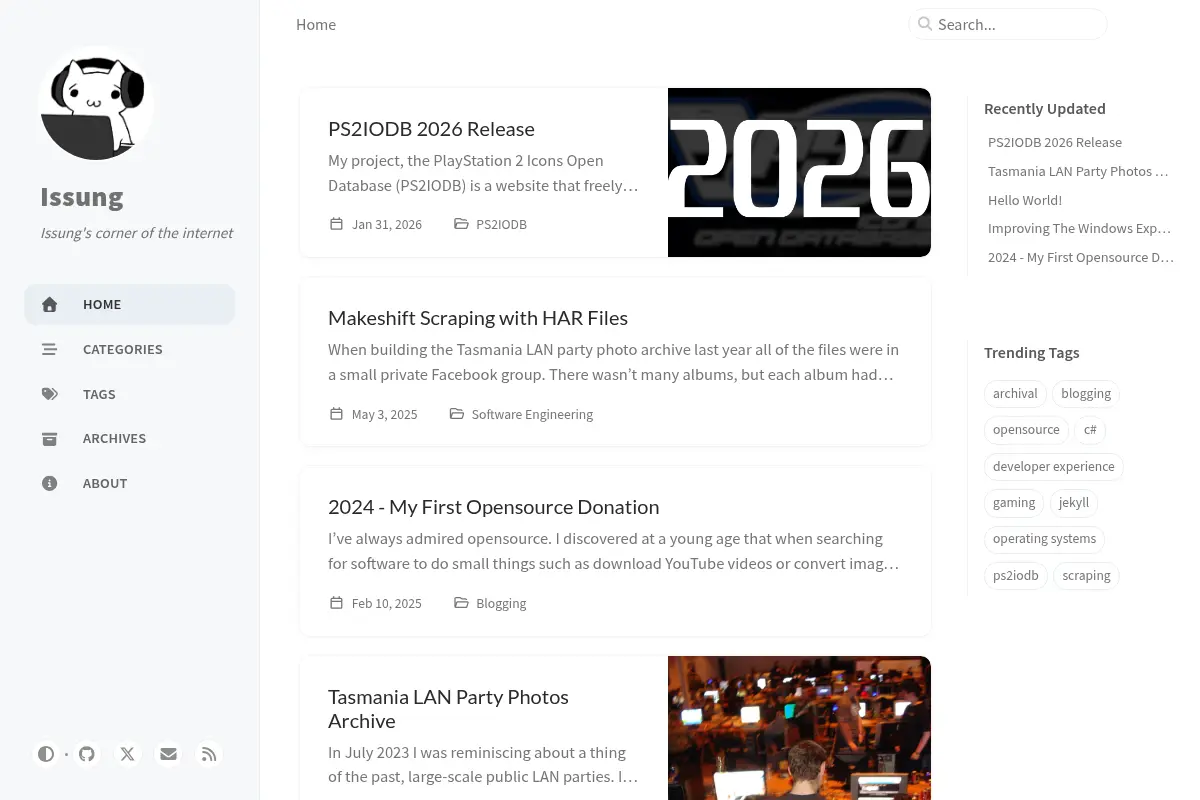
Task: Open recently updated 2024 - My First Opensource link
Action: coord(1081,258)
